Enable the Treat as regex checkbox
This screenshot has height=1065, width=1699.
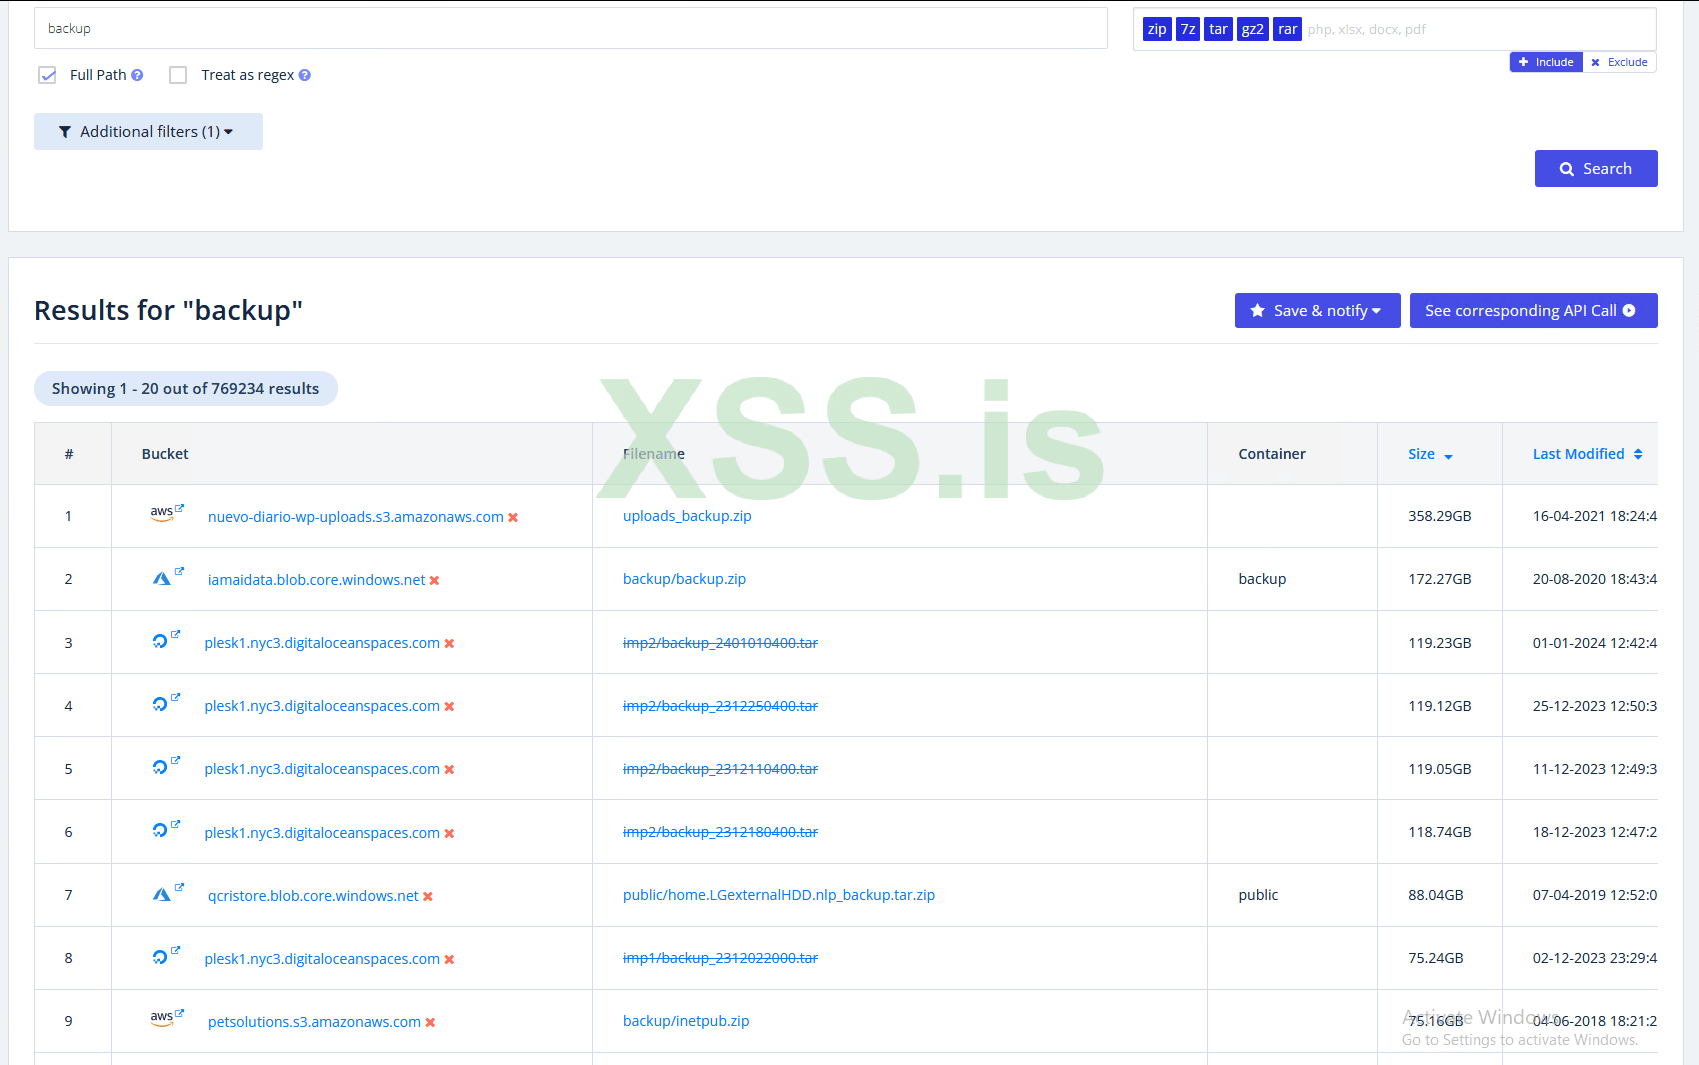tap(178, 75)
